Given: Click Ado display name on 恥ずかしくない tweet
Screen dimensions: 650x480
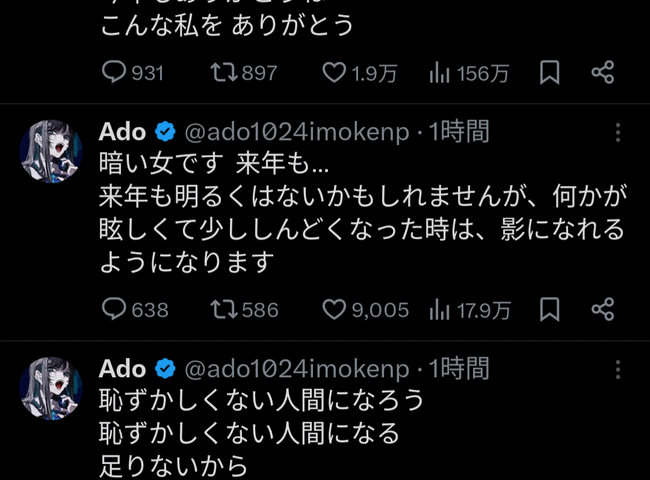Looking at the screenshot, I should [122, 368].
